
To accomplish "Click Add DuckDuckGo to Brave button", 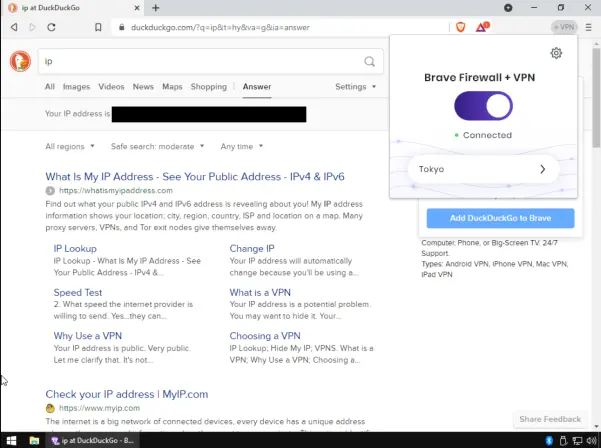I will pyautogui.click(x=500, y=218).
